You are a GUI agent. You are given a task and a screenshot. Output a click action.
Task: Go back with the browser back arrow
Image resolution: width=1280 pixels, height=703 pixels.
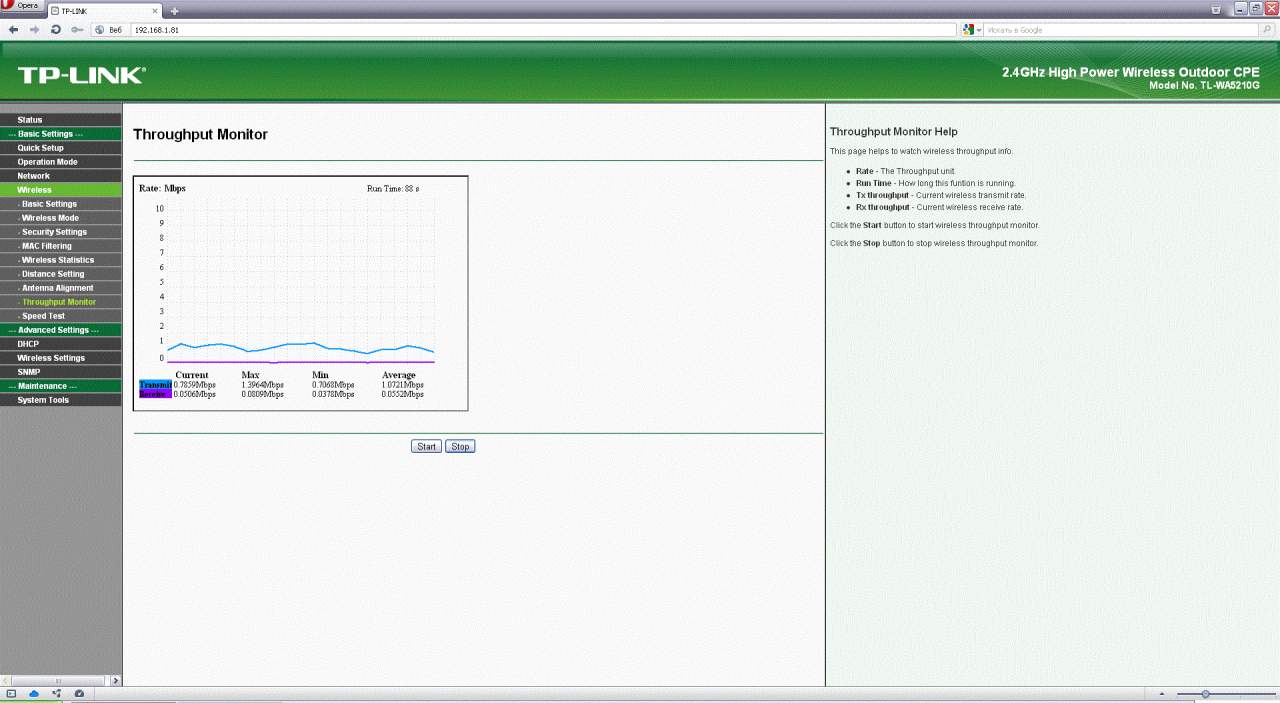[13, 30]
